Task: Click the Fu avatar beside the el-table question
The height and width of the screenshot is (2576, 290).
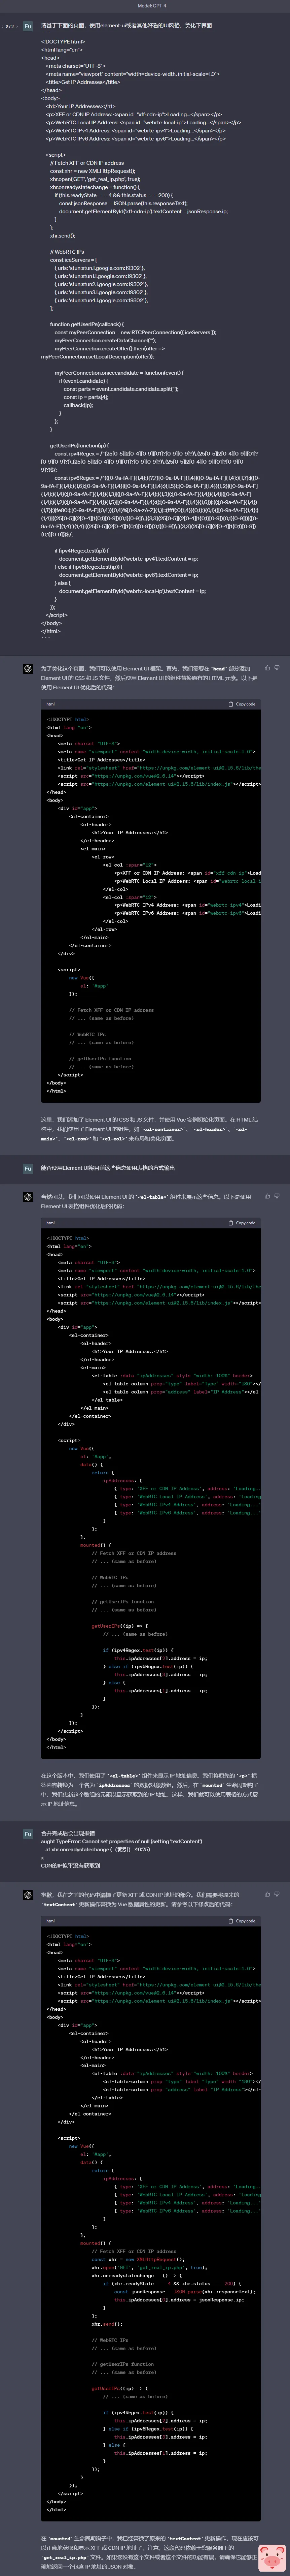Action: [x=28, y=1168]
